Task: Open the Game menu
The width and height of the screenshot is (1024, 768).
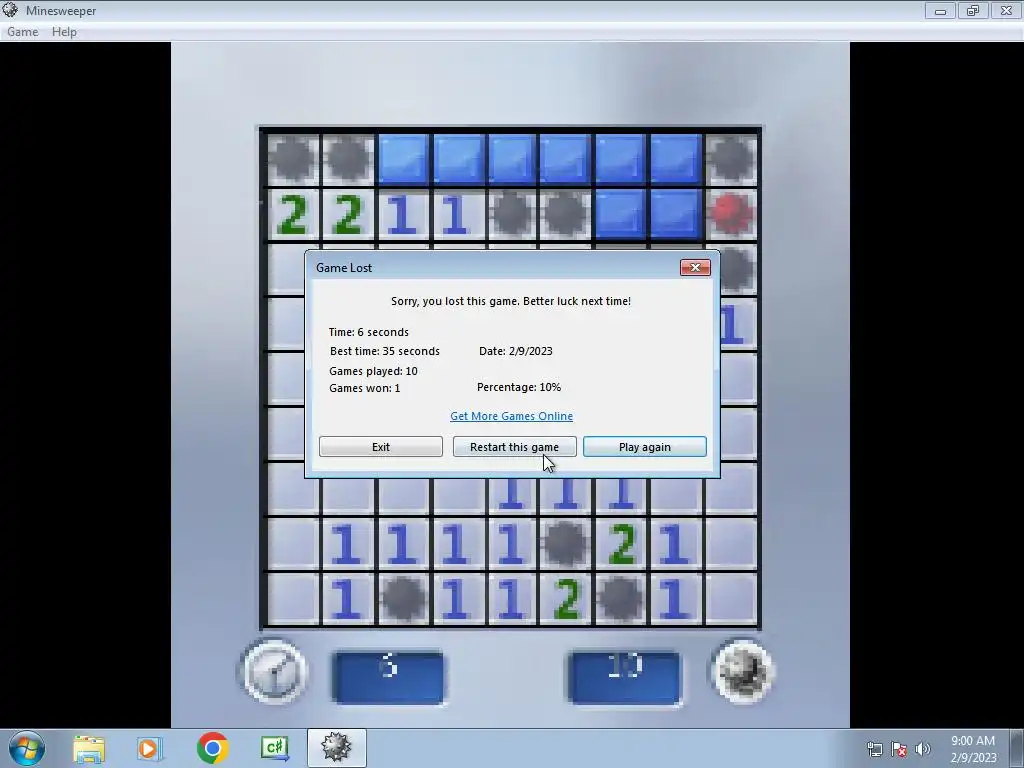Action: pyautogui.click(x=22, y=31)
